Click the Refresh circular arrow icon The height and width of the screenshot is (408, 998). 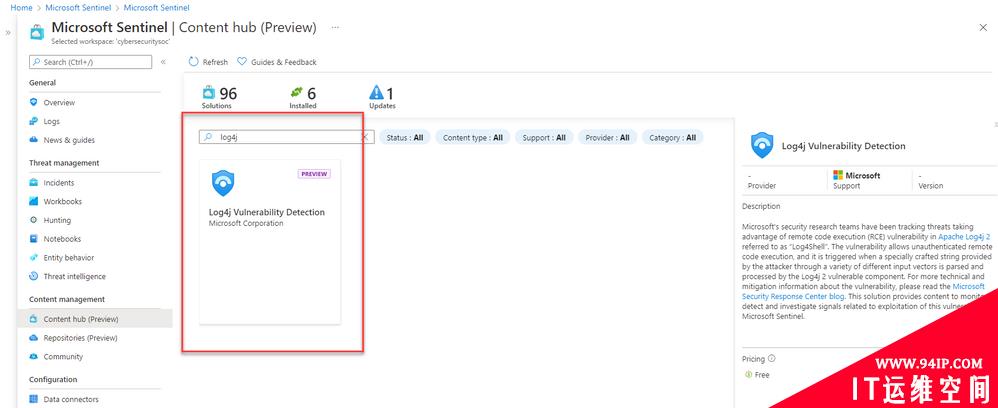193,62
